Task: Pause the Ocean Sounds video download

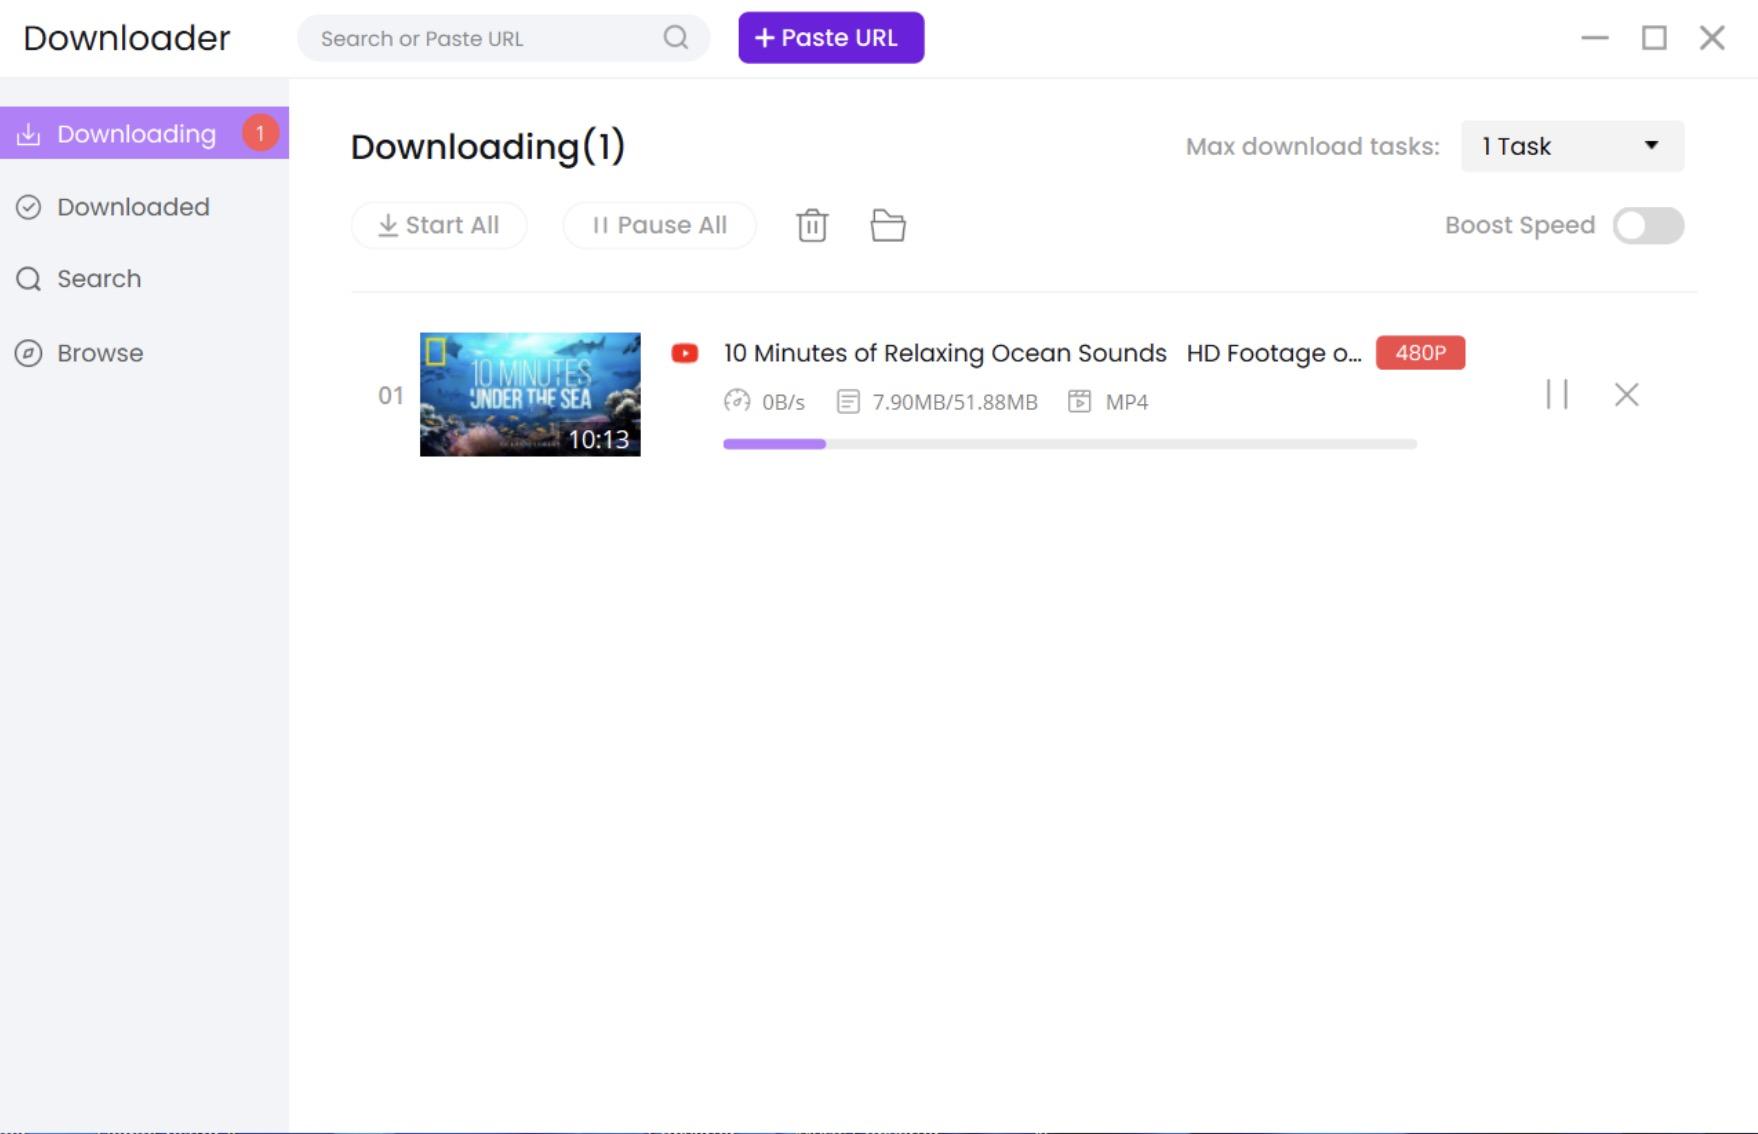Action: (1557, 395)
